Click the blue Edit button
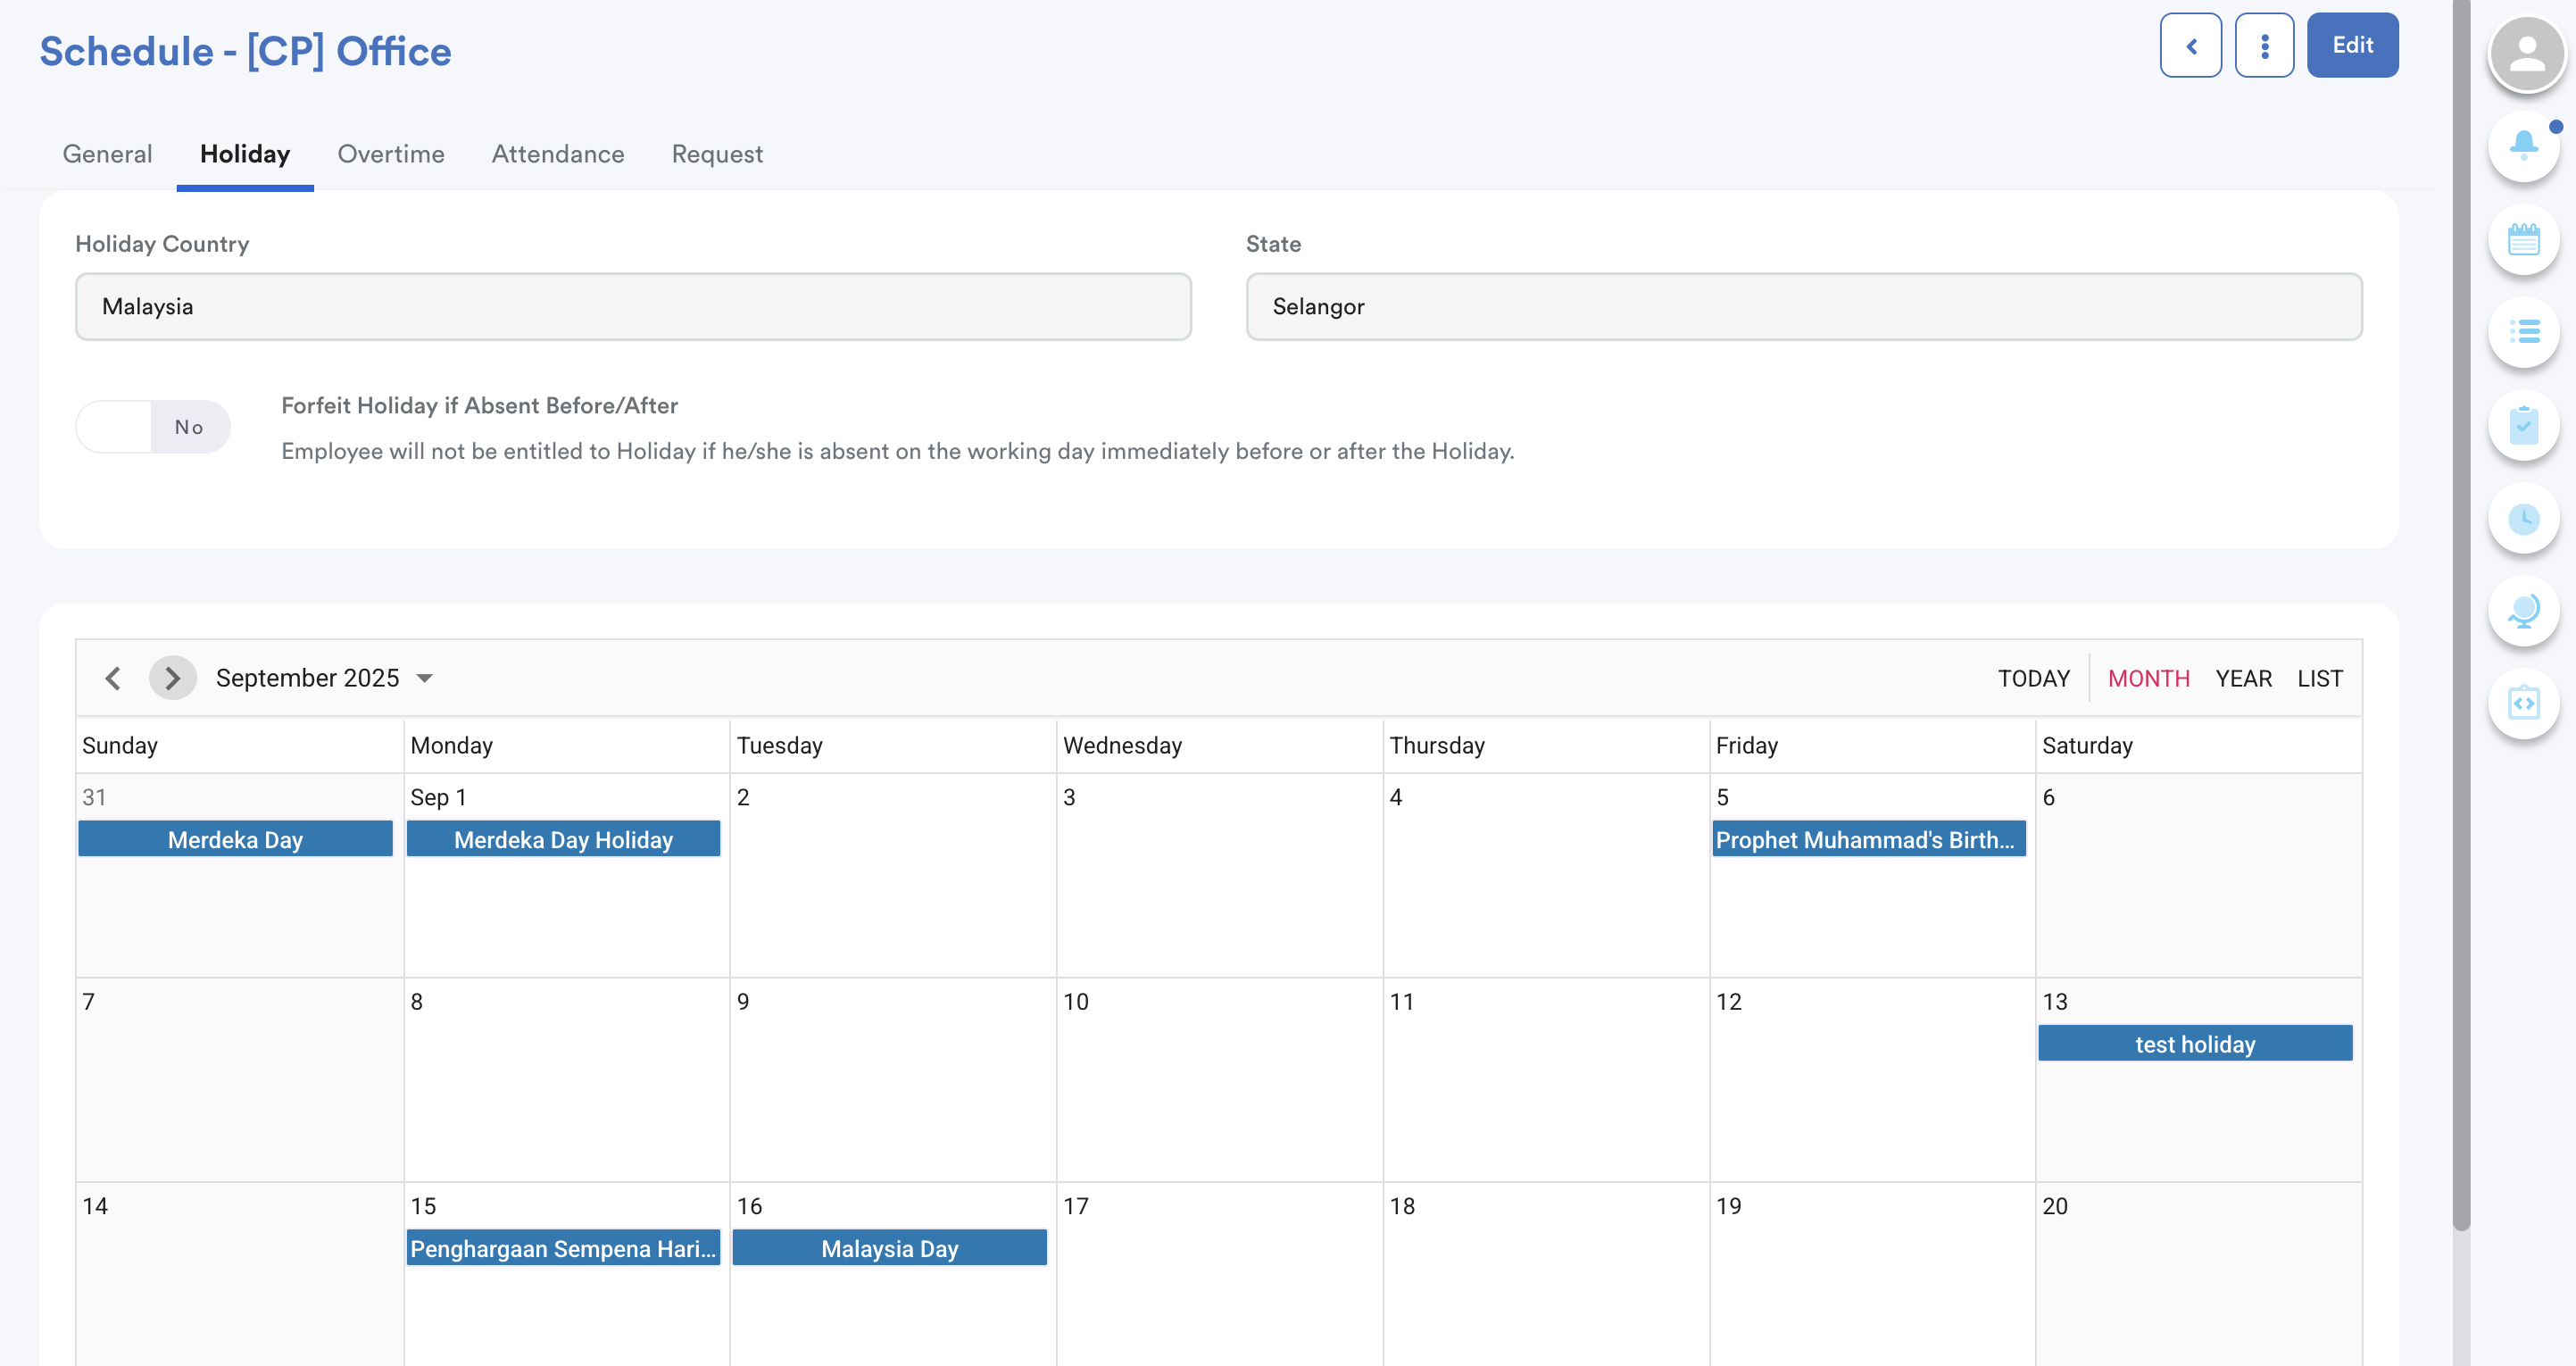 coord(2352,46)
